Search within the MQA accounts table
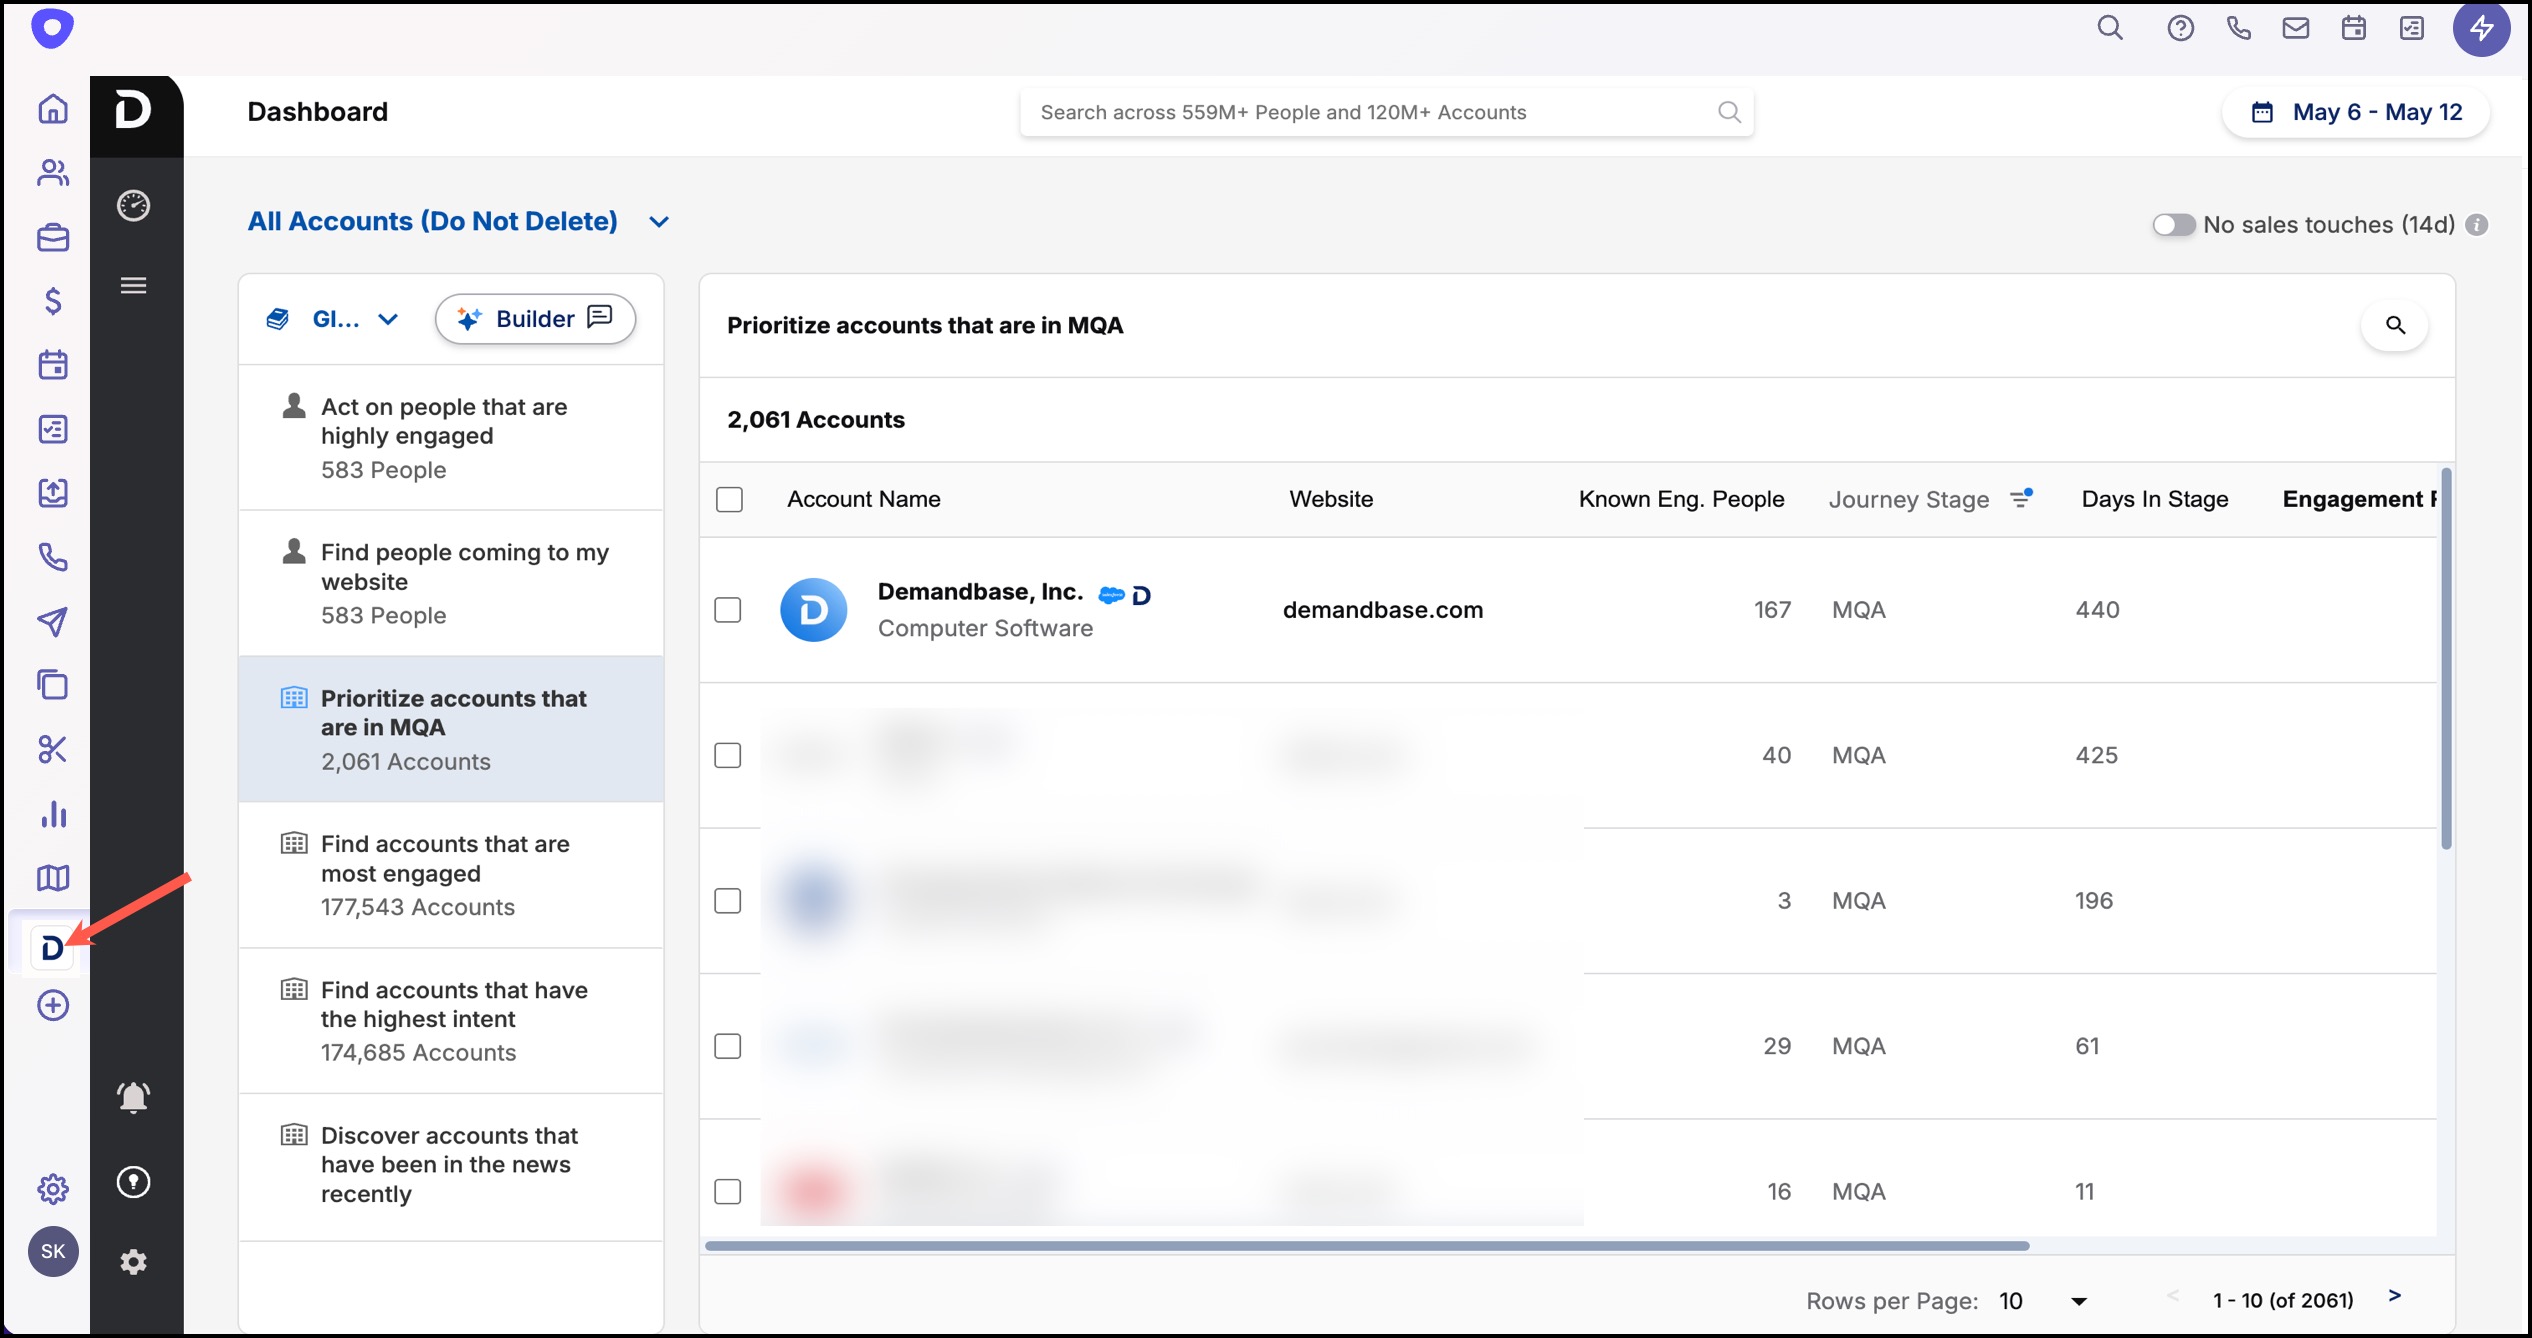 tap(2395, 325)
